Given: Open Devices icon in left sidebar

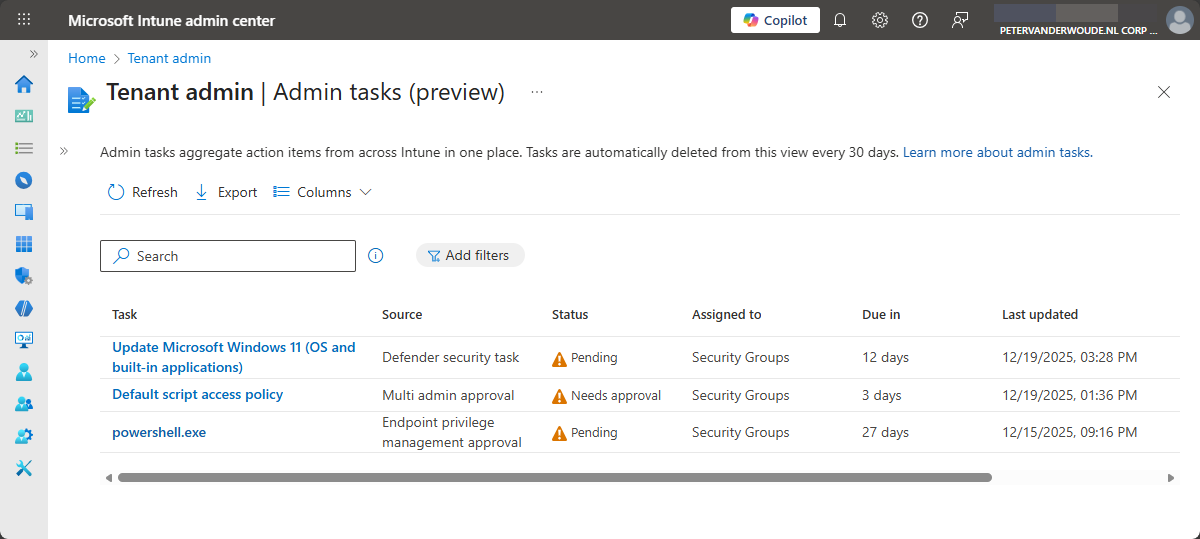Looking at the screenshot, I should click(x=24, y=212).
